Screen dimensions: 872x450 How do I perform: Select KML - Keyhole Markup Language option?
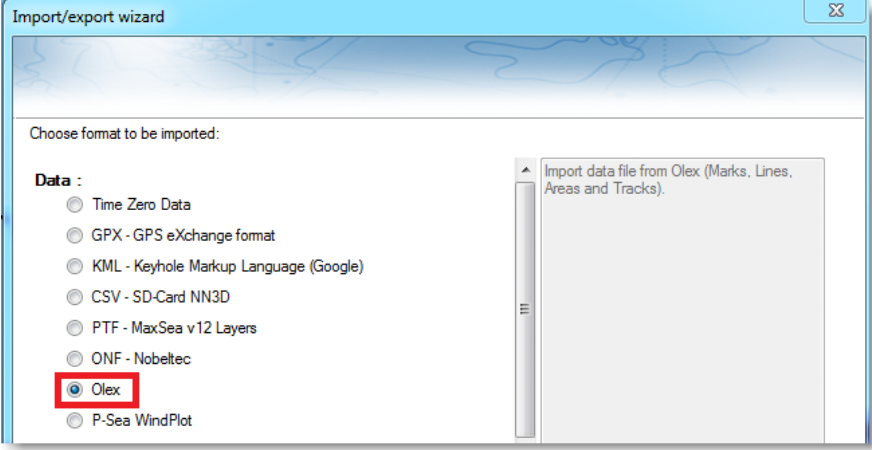coord(74,267)
